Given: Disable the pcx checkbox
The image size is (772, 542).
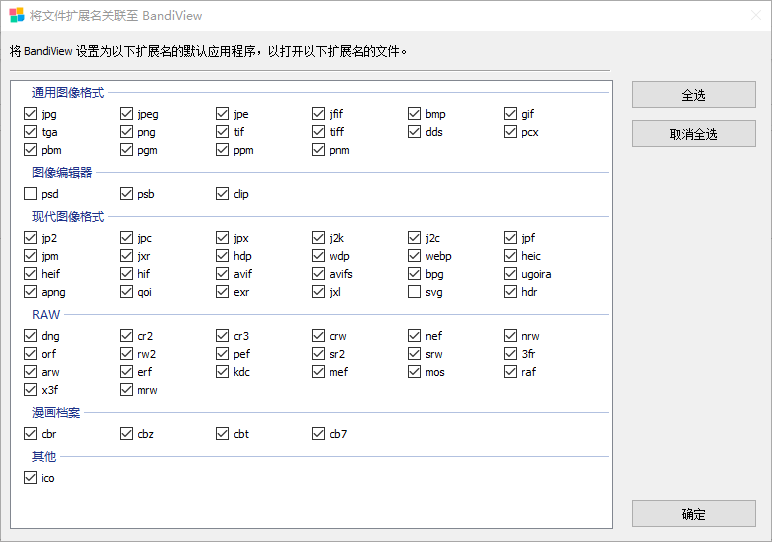Looking at the screenshot, I should pyautogui.click(x=511, y=132).
